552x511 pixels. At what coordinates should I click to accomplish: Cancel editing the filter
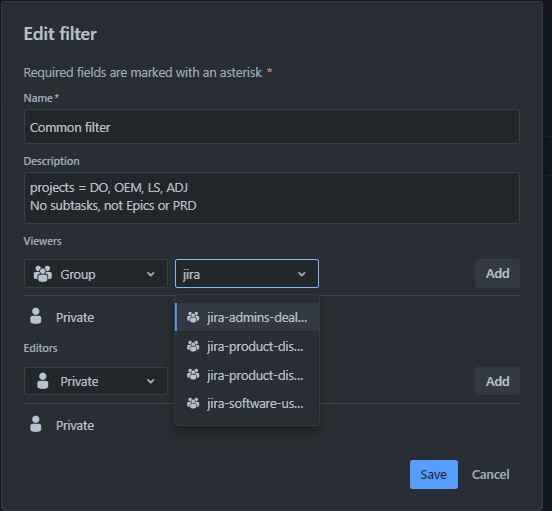(x=490, y=474)
